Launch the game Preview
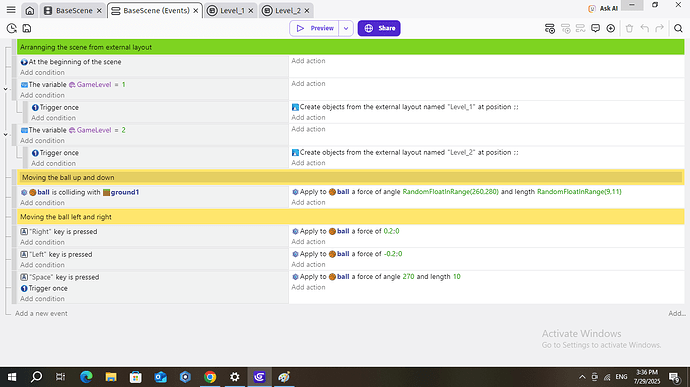 [314, 28]
